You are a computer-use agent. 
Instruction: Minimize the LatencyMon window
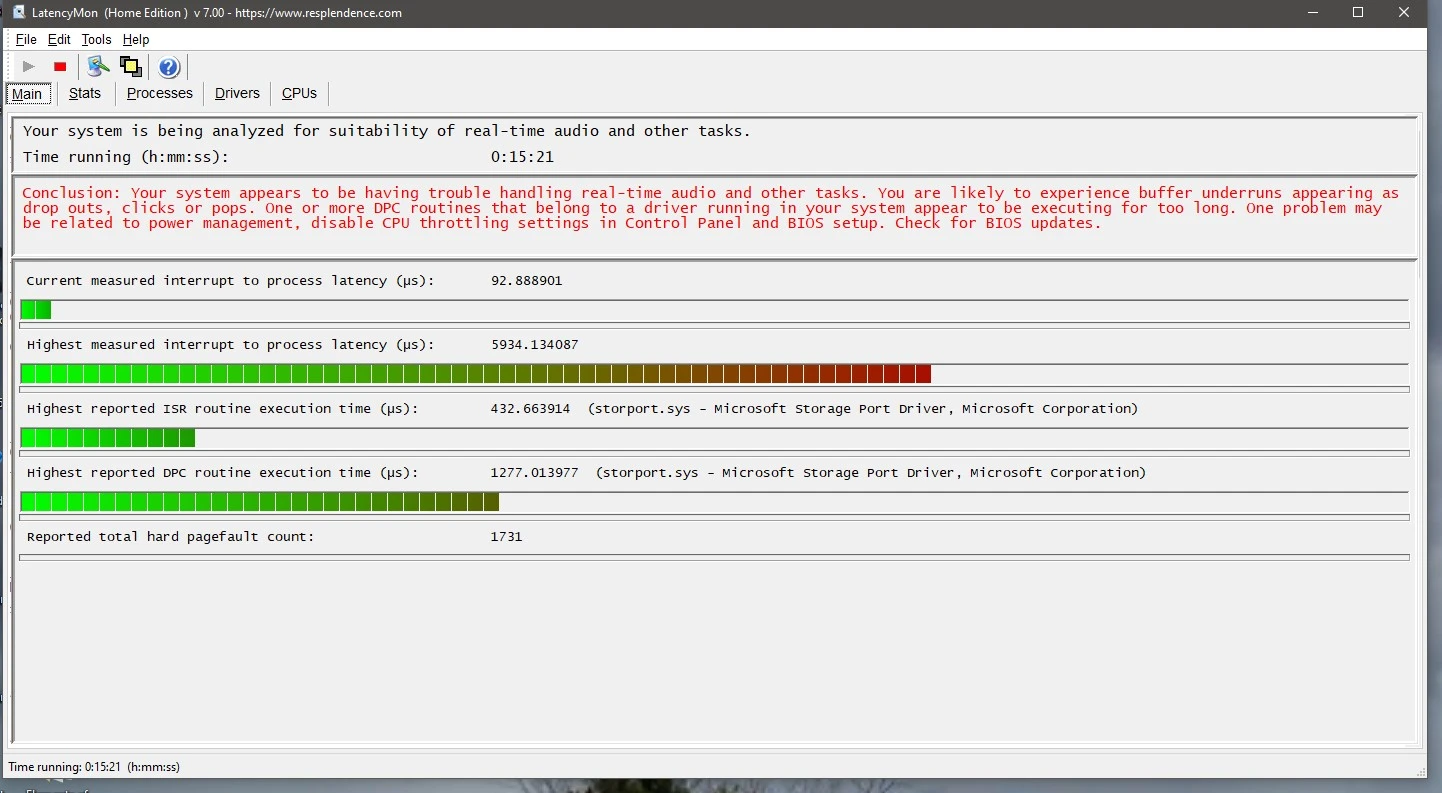pyautogui.click(x=1312, y=13)
